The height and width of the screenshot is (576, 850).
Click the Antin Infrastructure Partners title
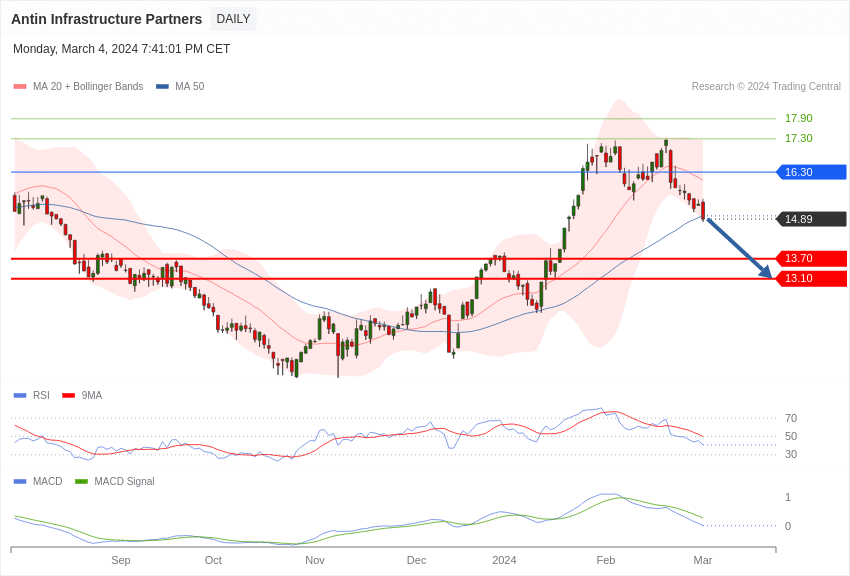pyautogui.click(x=106, y=19)
